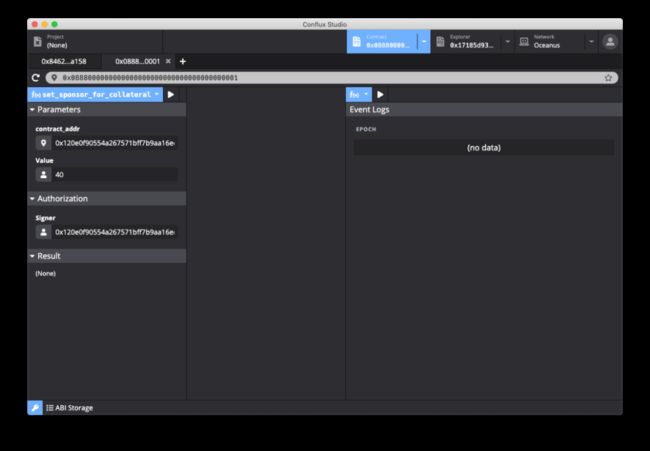Add a new tab with plus icon

coord(183,61)
